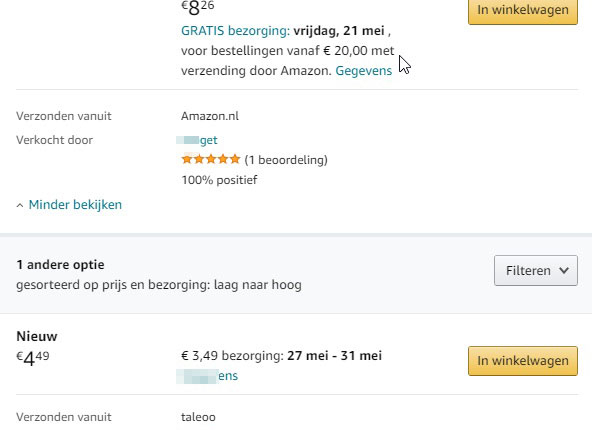The image size is (592, 430).
Task: Add the €8.26 offer to winkelwagen
Action: click(x=523, y=10)
